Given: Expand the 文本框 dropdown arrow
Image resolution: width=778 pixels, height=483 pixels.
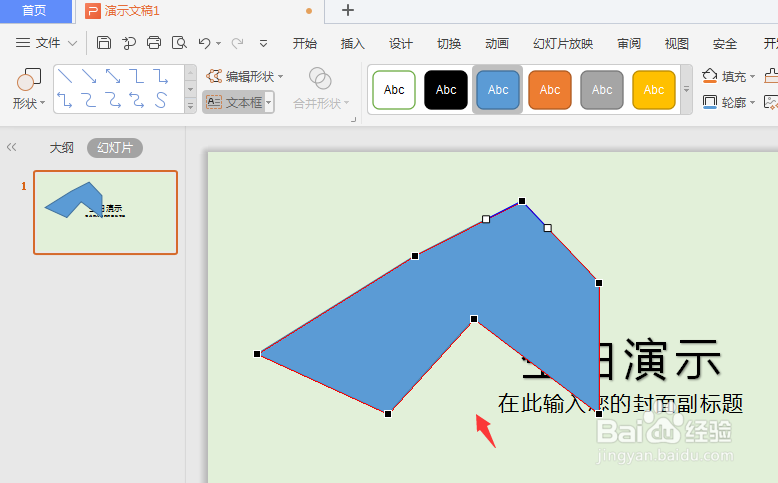Looking at the screenshot, I should tap(269, 103).
